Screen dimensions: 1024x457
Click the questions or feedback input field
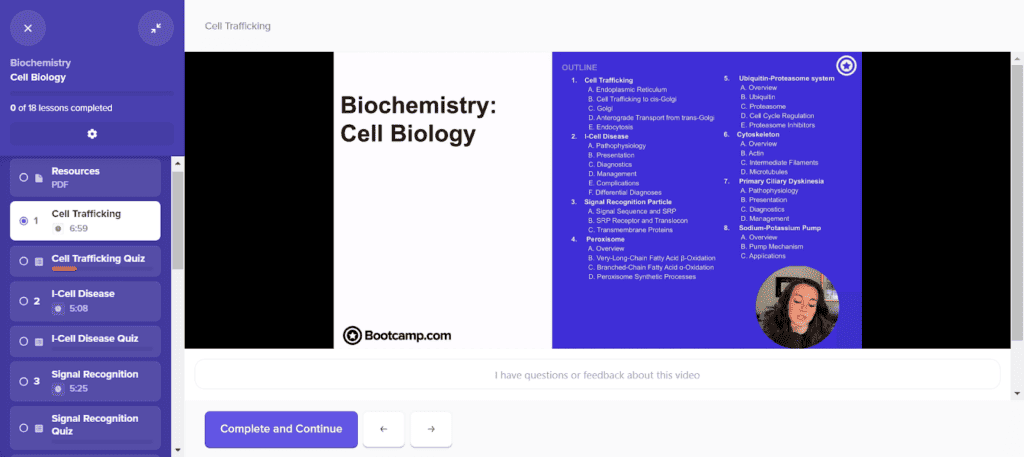tap(597, 375)
